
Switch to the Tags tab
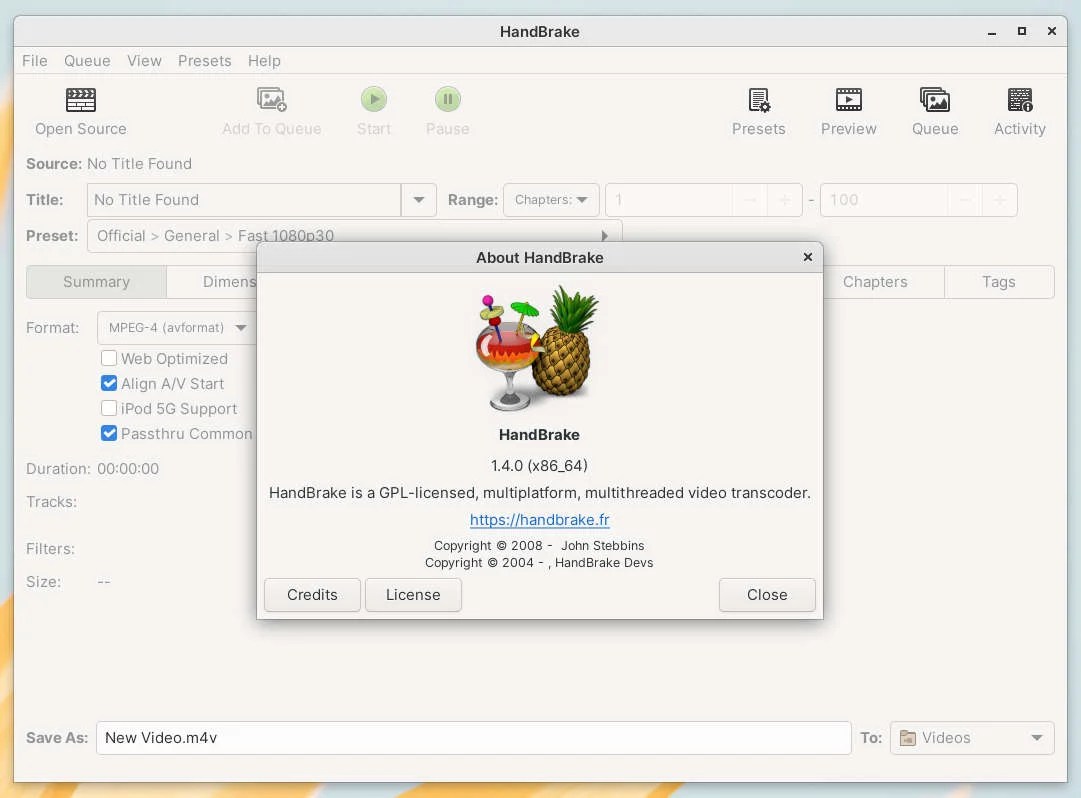coord(998,282)
